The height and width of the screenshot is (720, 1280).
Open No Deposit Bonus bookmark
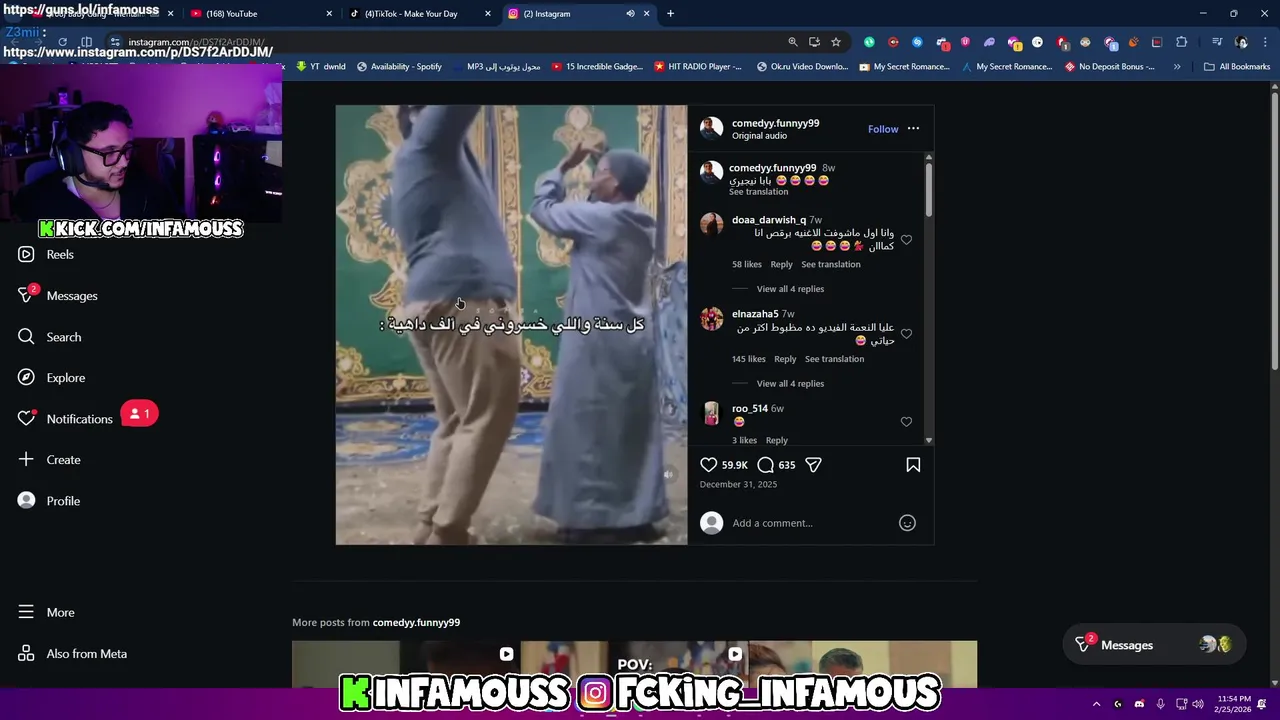click(x=1110, y=67)
